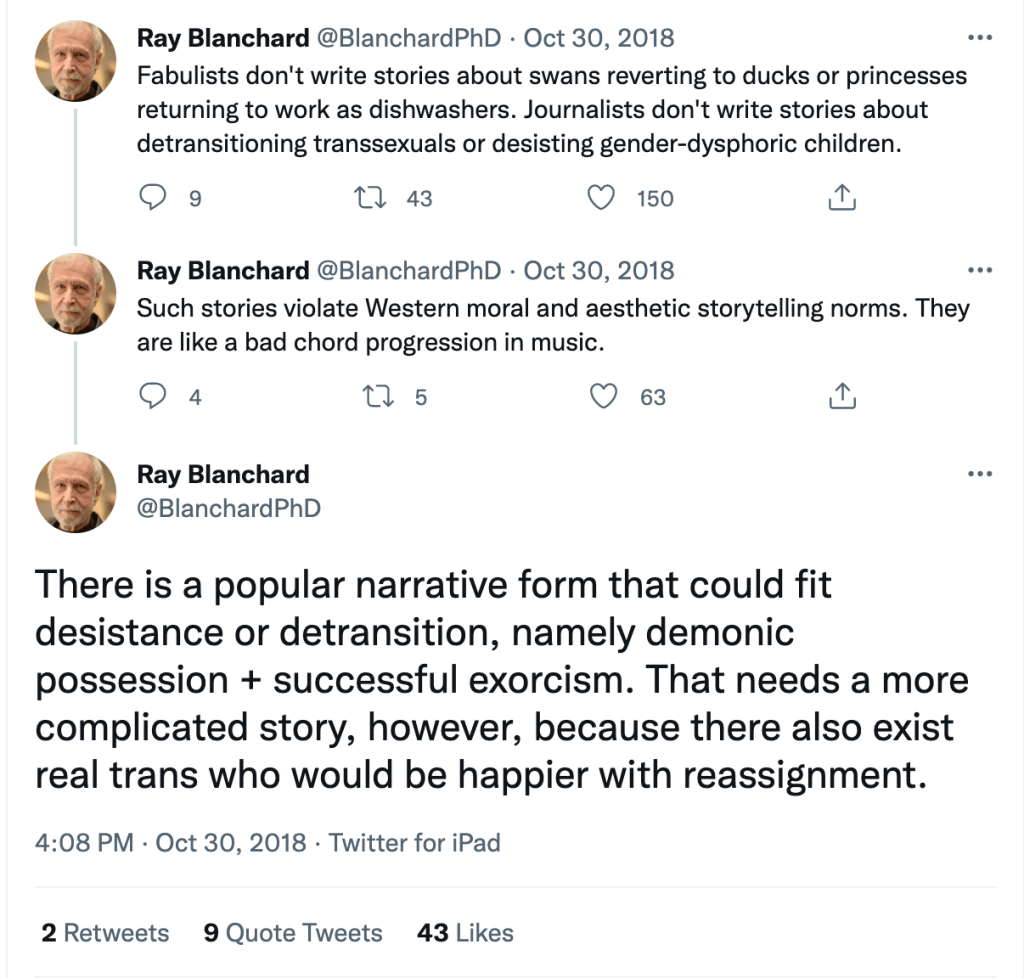View the 2 Retweets list
Viewport: 1024px width, 978px height.
(105, 933)
